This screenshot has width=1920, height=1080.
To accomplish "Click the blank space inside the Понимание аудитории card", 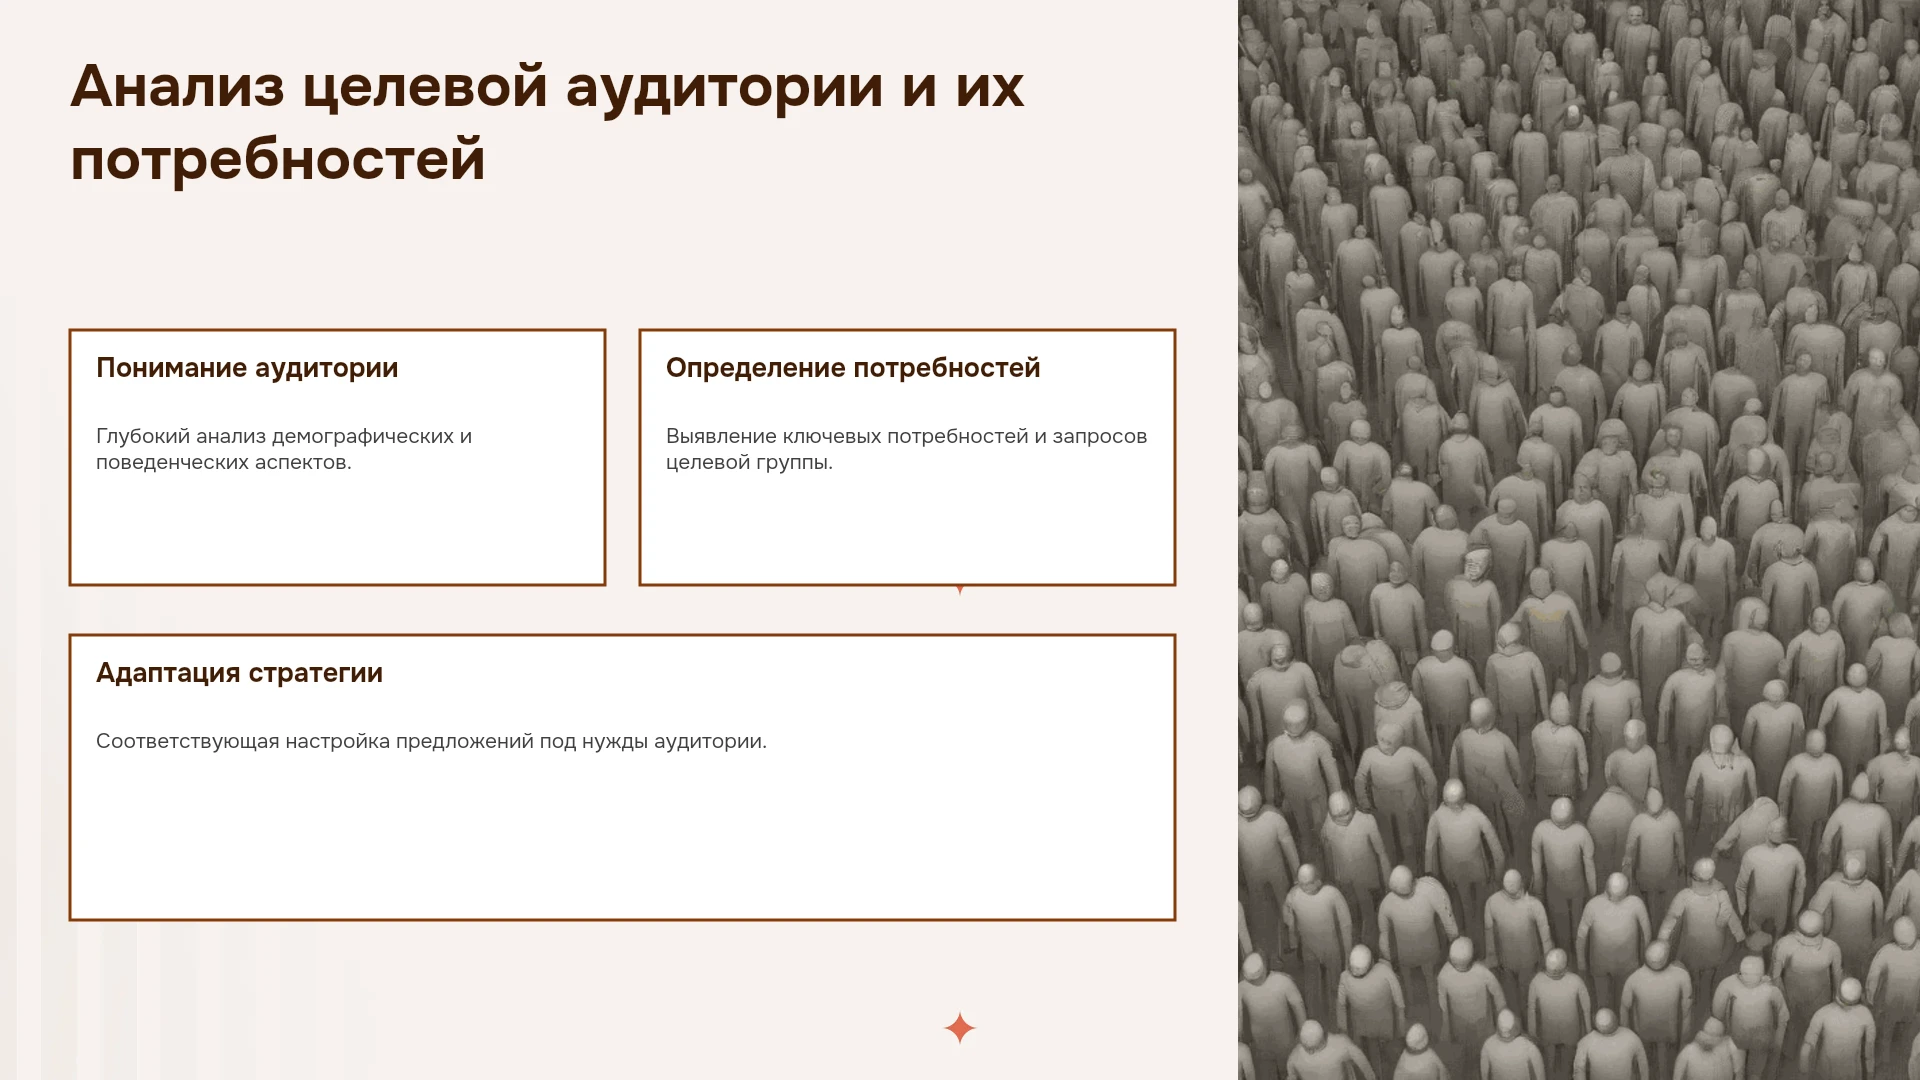I will (x=337, y=530).
